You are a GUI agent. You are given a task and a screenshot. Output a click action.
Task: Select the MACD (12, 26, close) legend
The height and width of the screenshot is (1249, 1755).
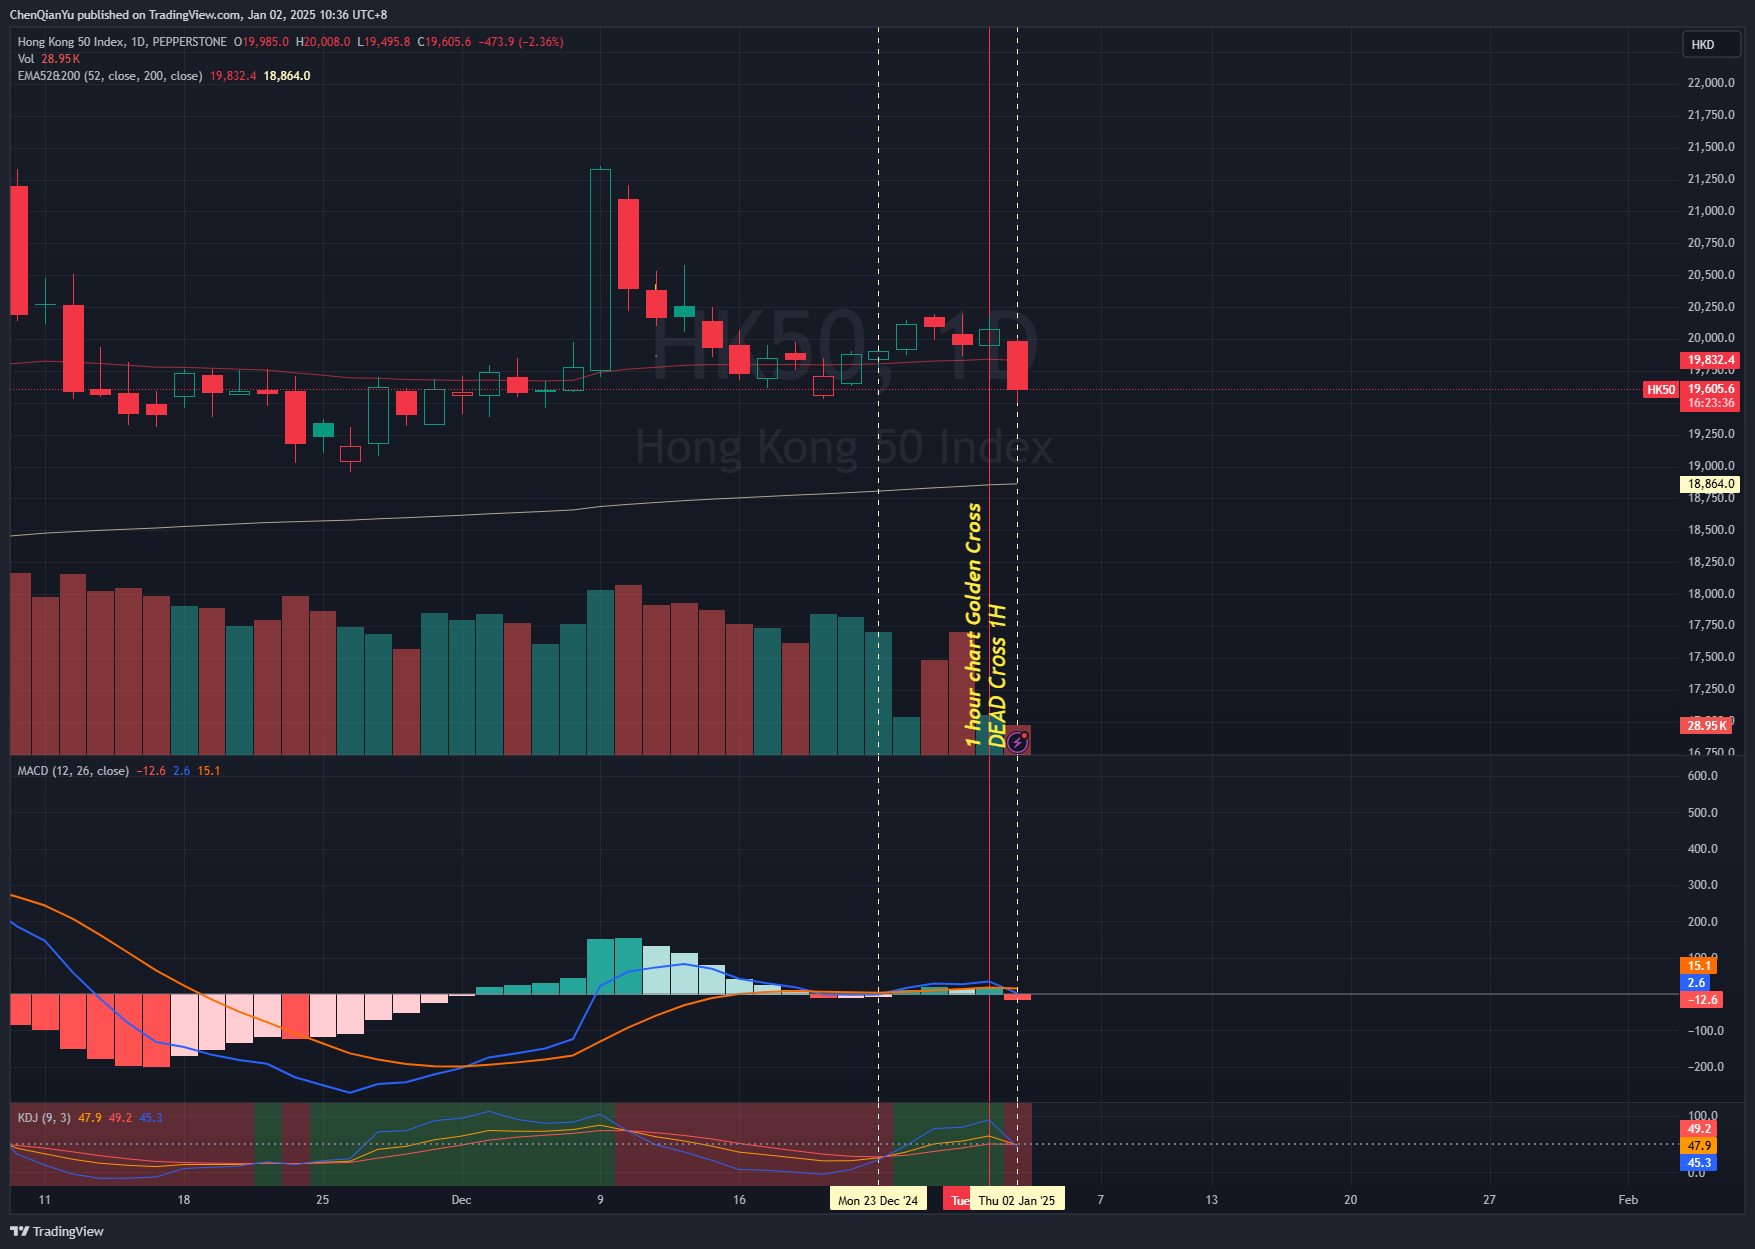pos(73,771)
